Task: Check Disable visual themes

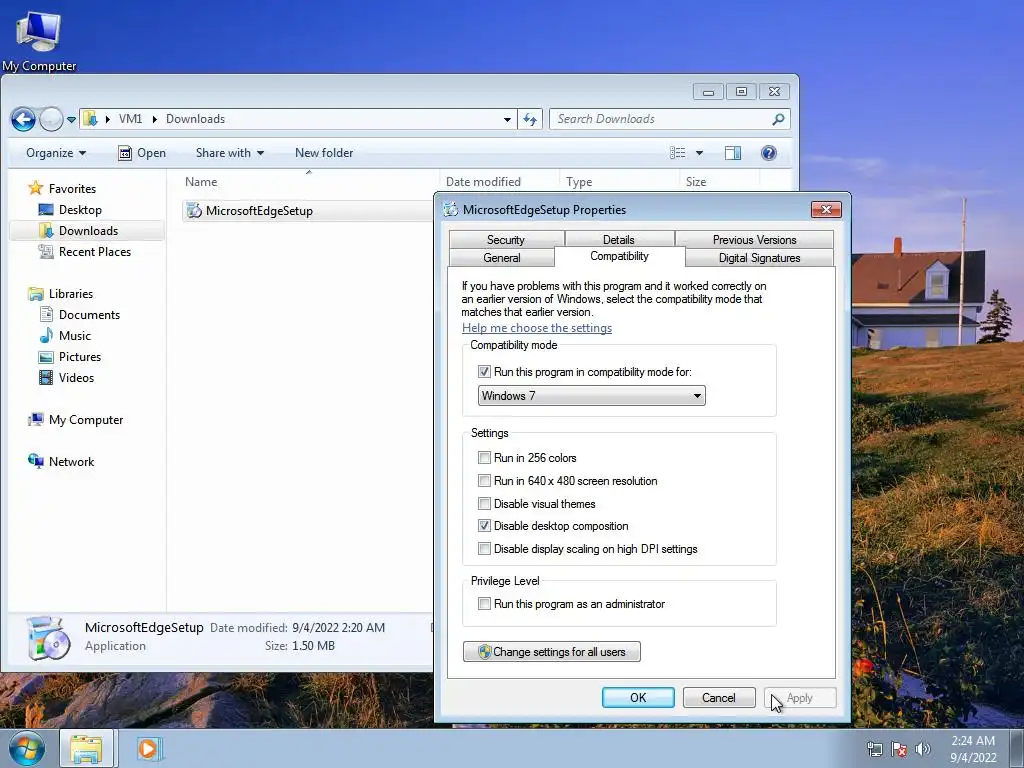Action: (x=484, y=504)
